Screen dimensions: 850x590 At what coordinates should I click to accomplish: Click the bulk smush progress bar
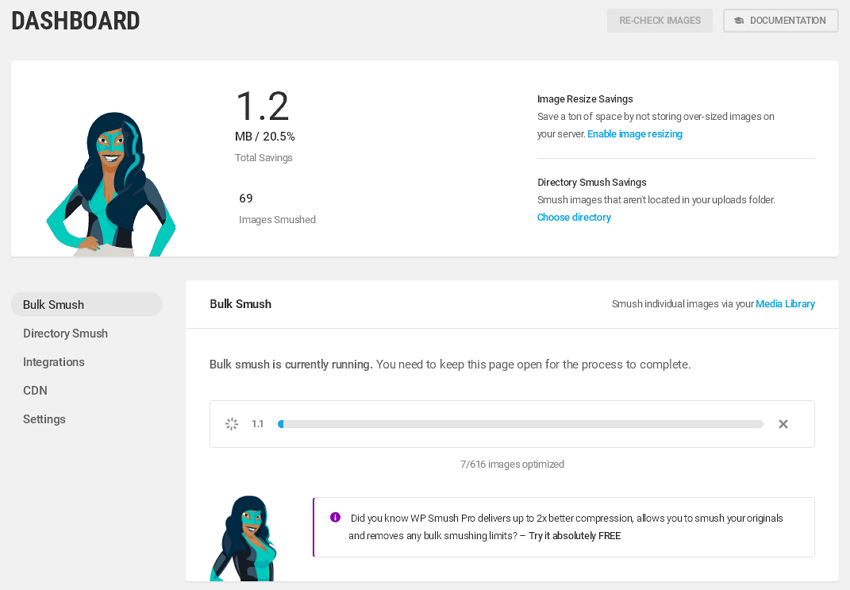[520, 424]
